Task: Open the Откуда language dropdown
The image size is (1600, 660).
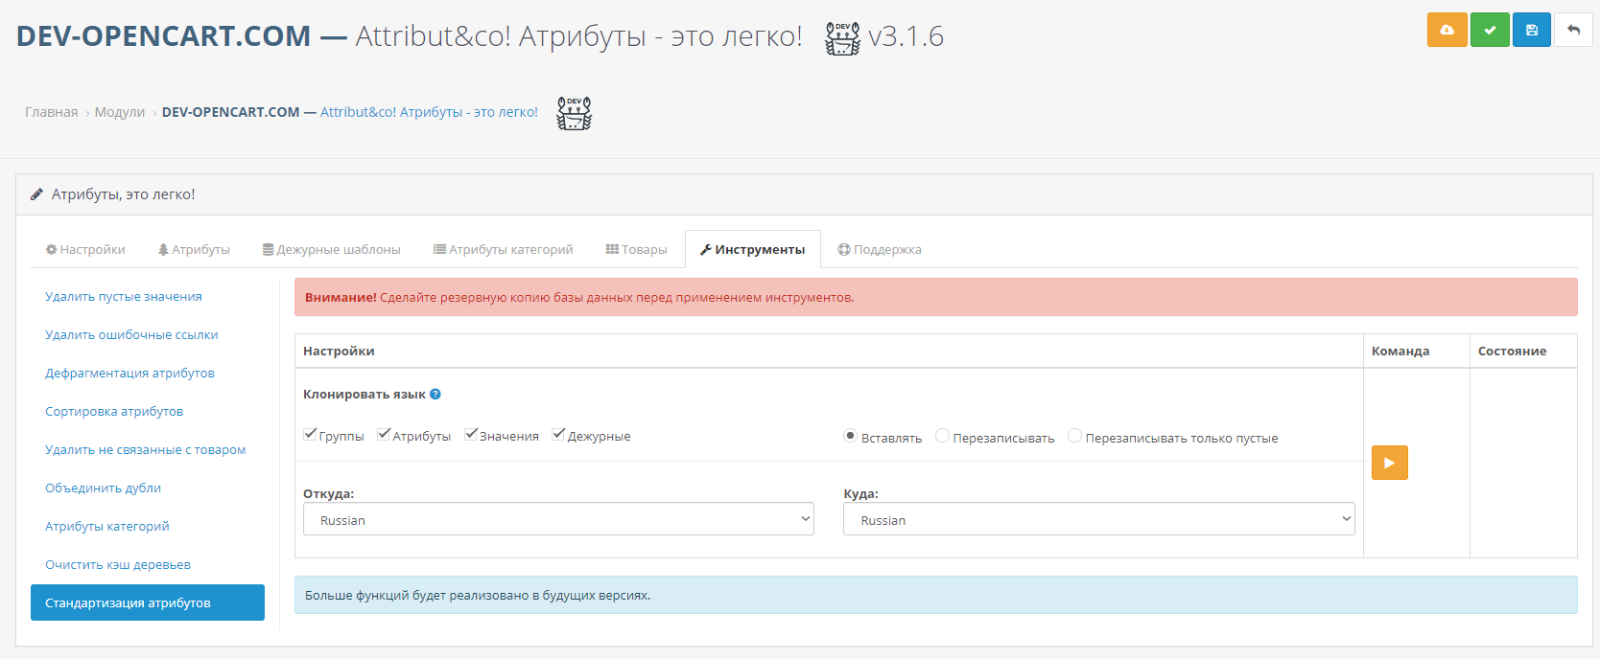Action: [559, 519]
